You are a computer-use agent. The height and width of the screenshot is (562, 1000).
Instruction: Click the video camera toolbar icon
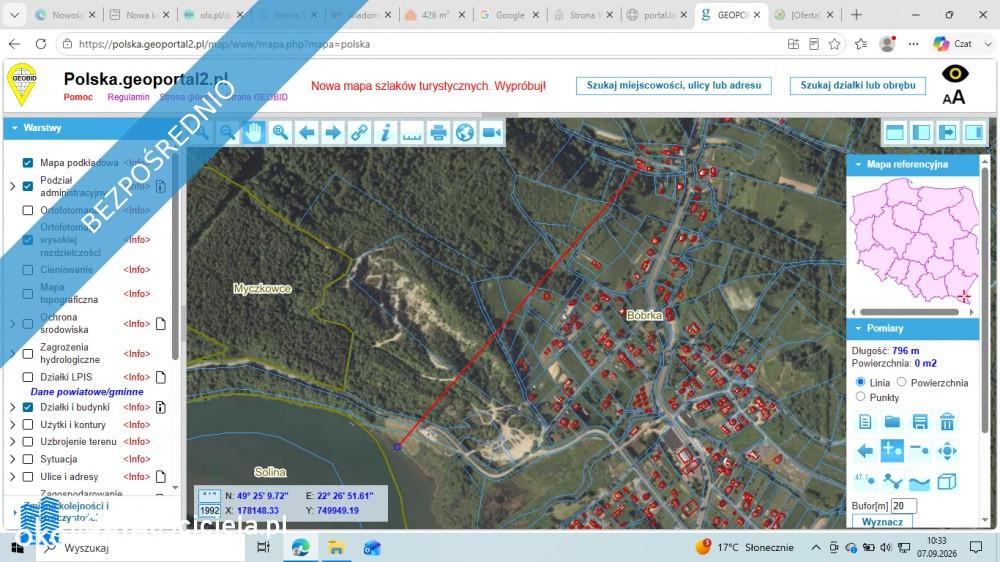(x=492, y=133)
